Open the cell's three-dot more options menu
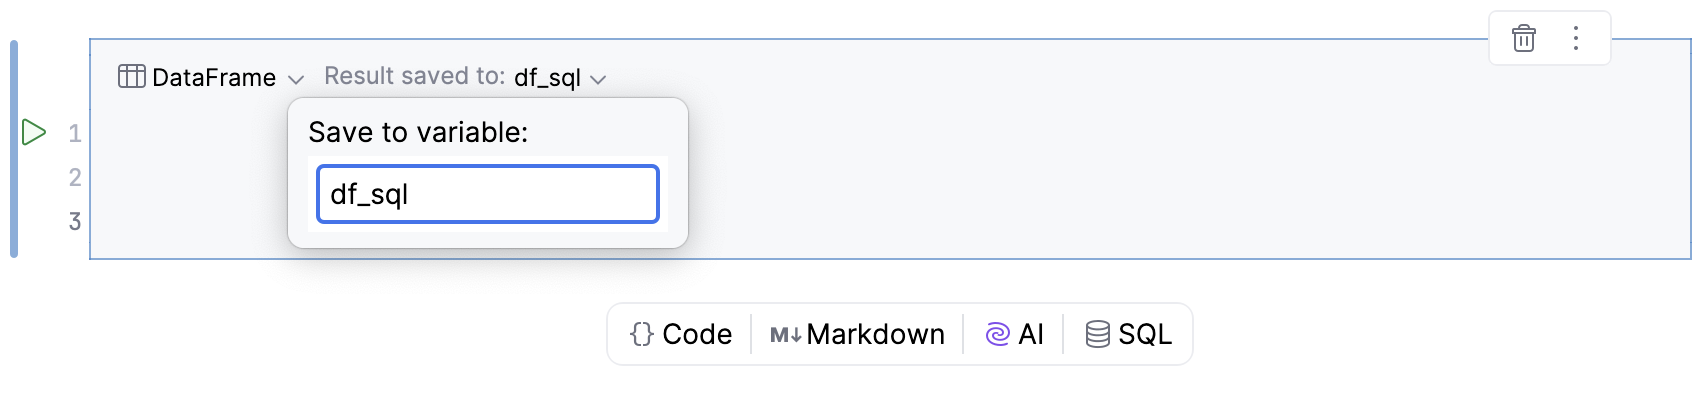The image size is (1700, 400). click(1576, 39)
